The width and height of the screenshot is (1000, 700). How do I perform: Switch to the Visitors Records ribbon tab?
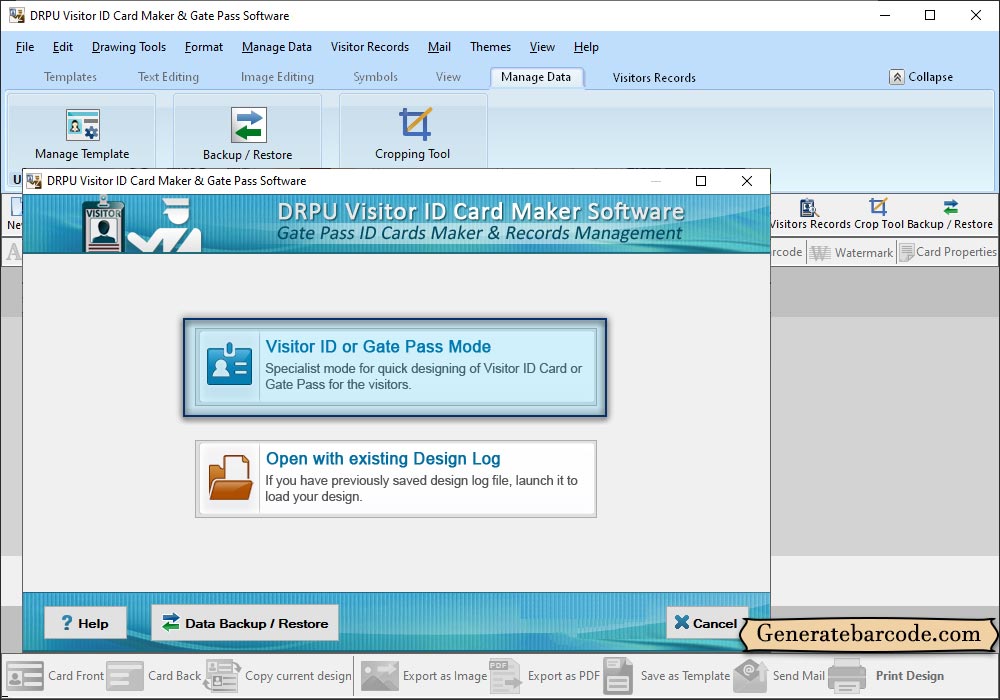(654, 78)
